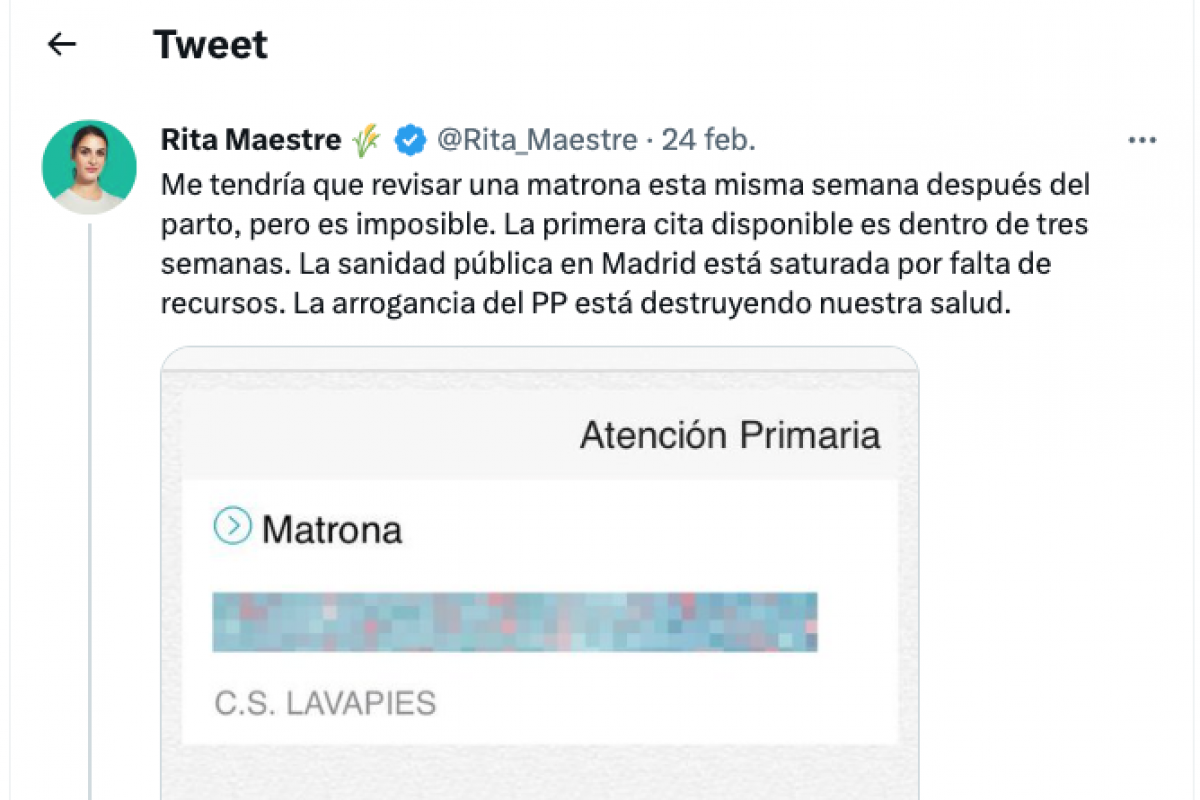Screen dimensions: 1200x800
Task: Select the Matrona label
Action: coord(331,529)
